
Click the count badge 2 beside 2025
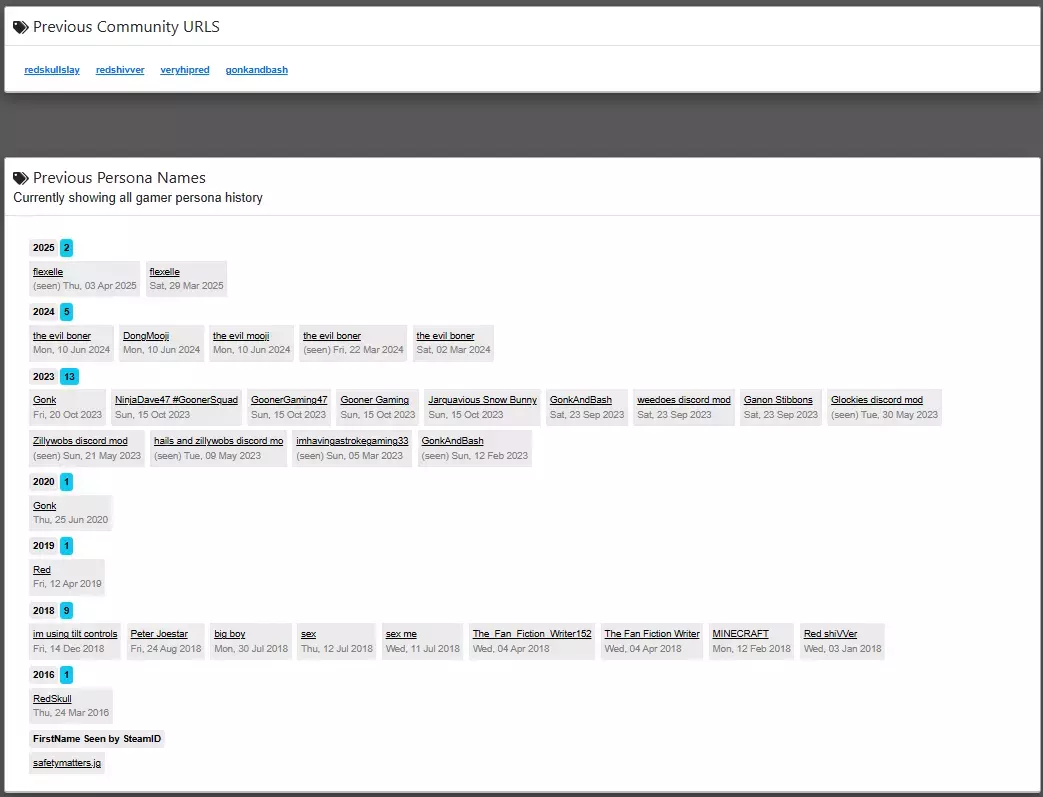click(x=67, y=248)
